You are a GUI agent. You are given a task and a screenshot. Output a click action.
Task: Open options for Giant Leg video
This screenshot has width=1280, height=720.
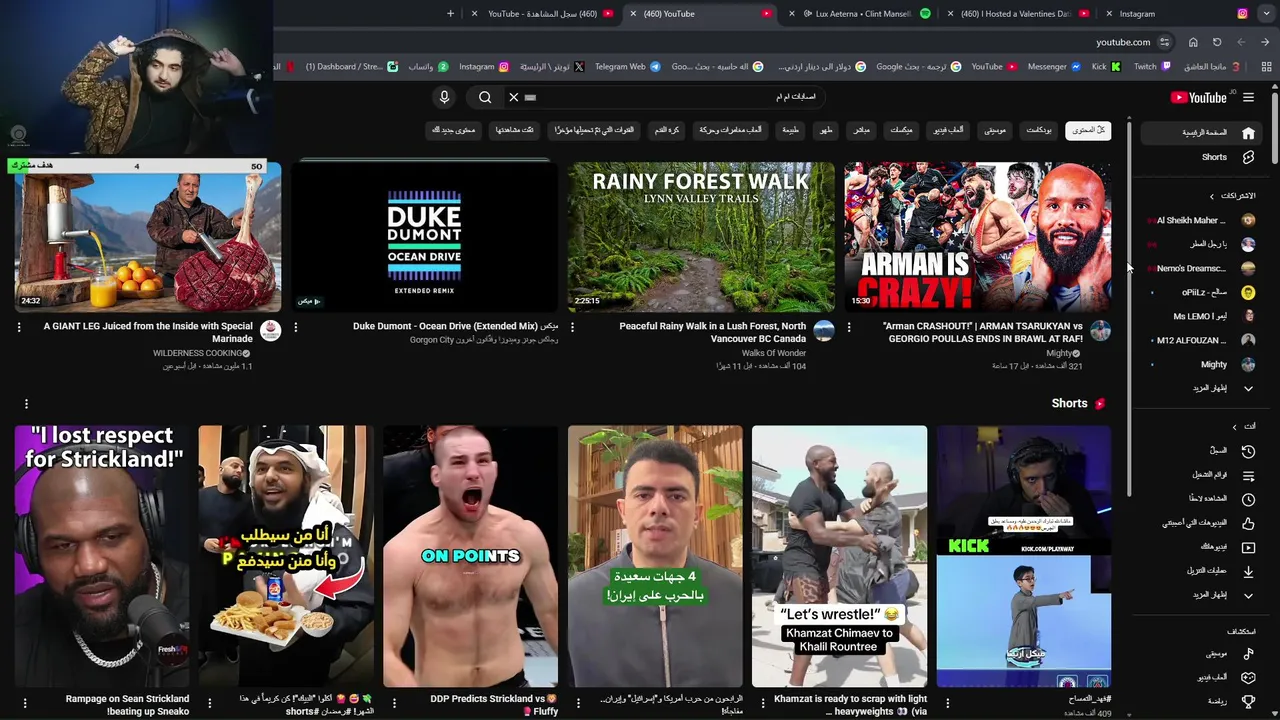click(x=18, y=327)
